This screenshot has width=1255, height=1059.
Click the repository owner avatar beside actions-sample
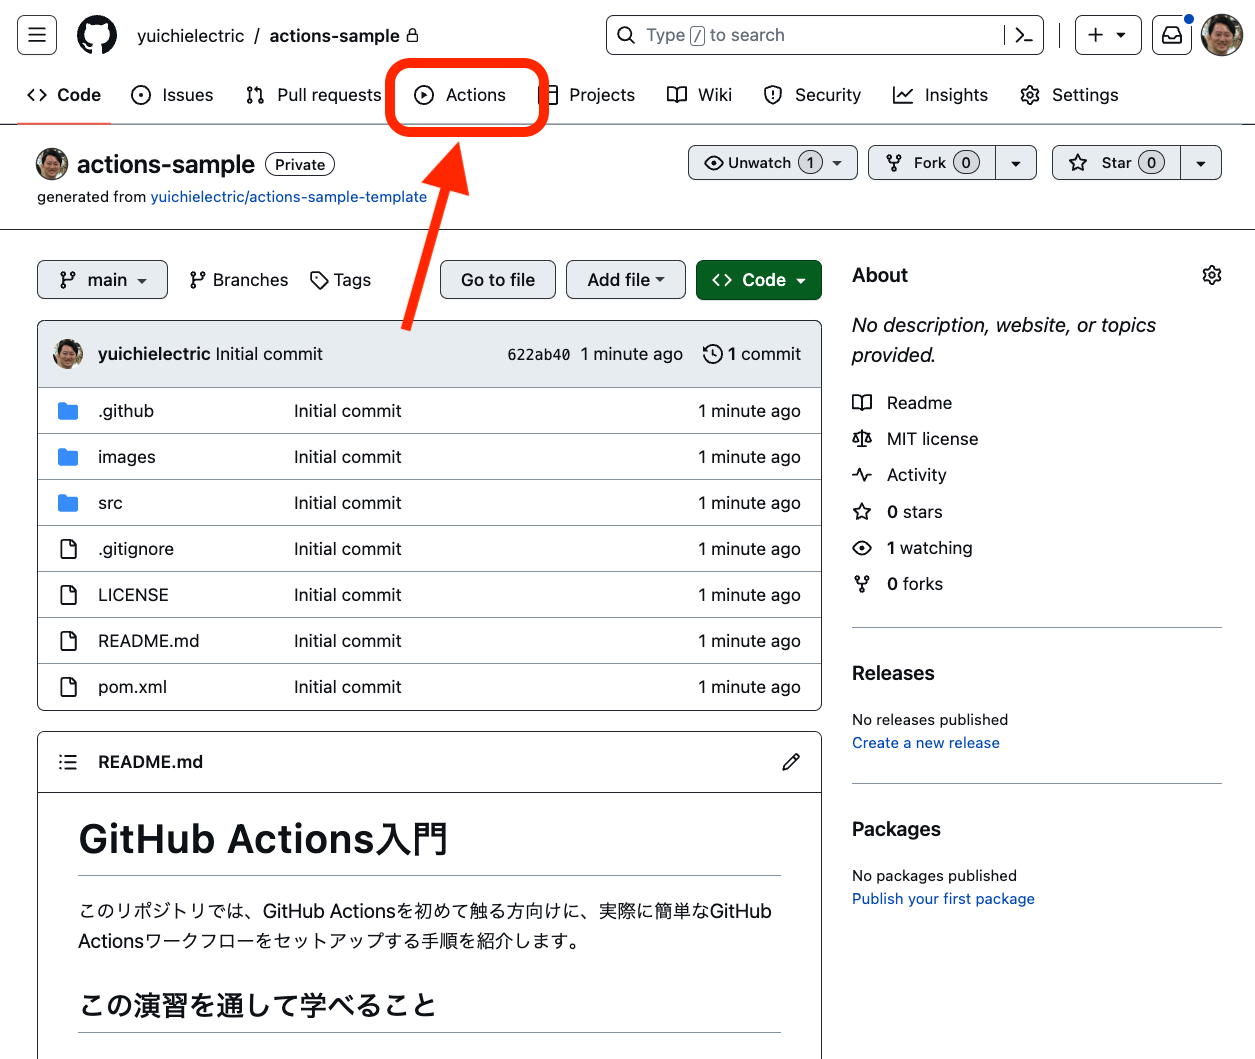pos(52,164)
